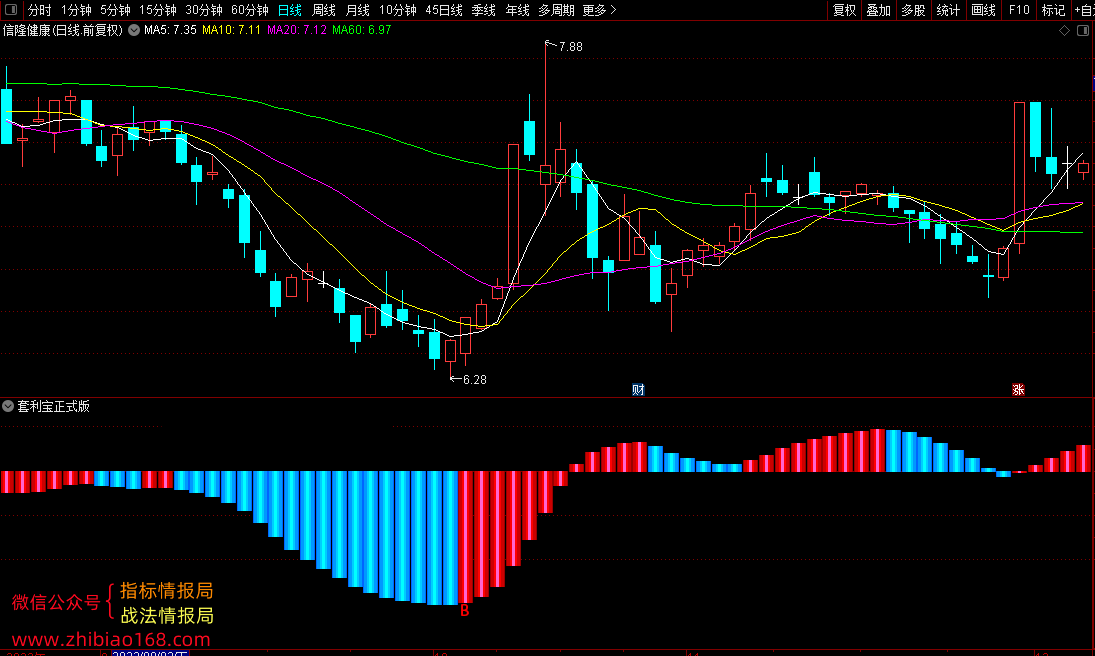Click the magenta MA20: 7.12 label
The height and width of the screenshot is (656, 1095).
click(x=297, y=30)
